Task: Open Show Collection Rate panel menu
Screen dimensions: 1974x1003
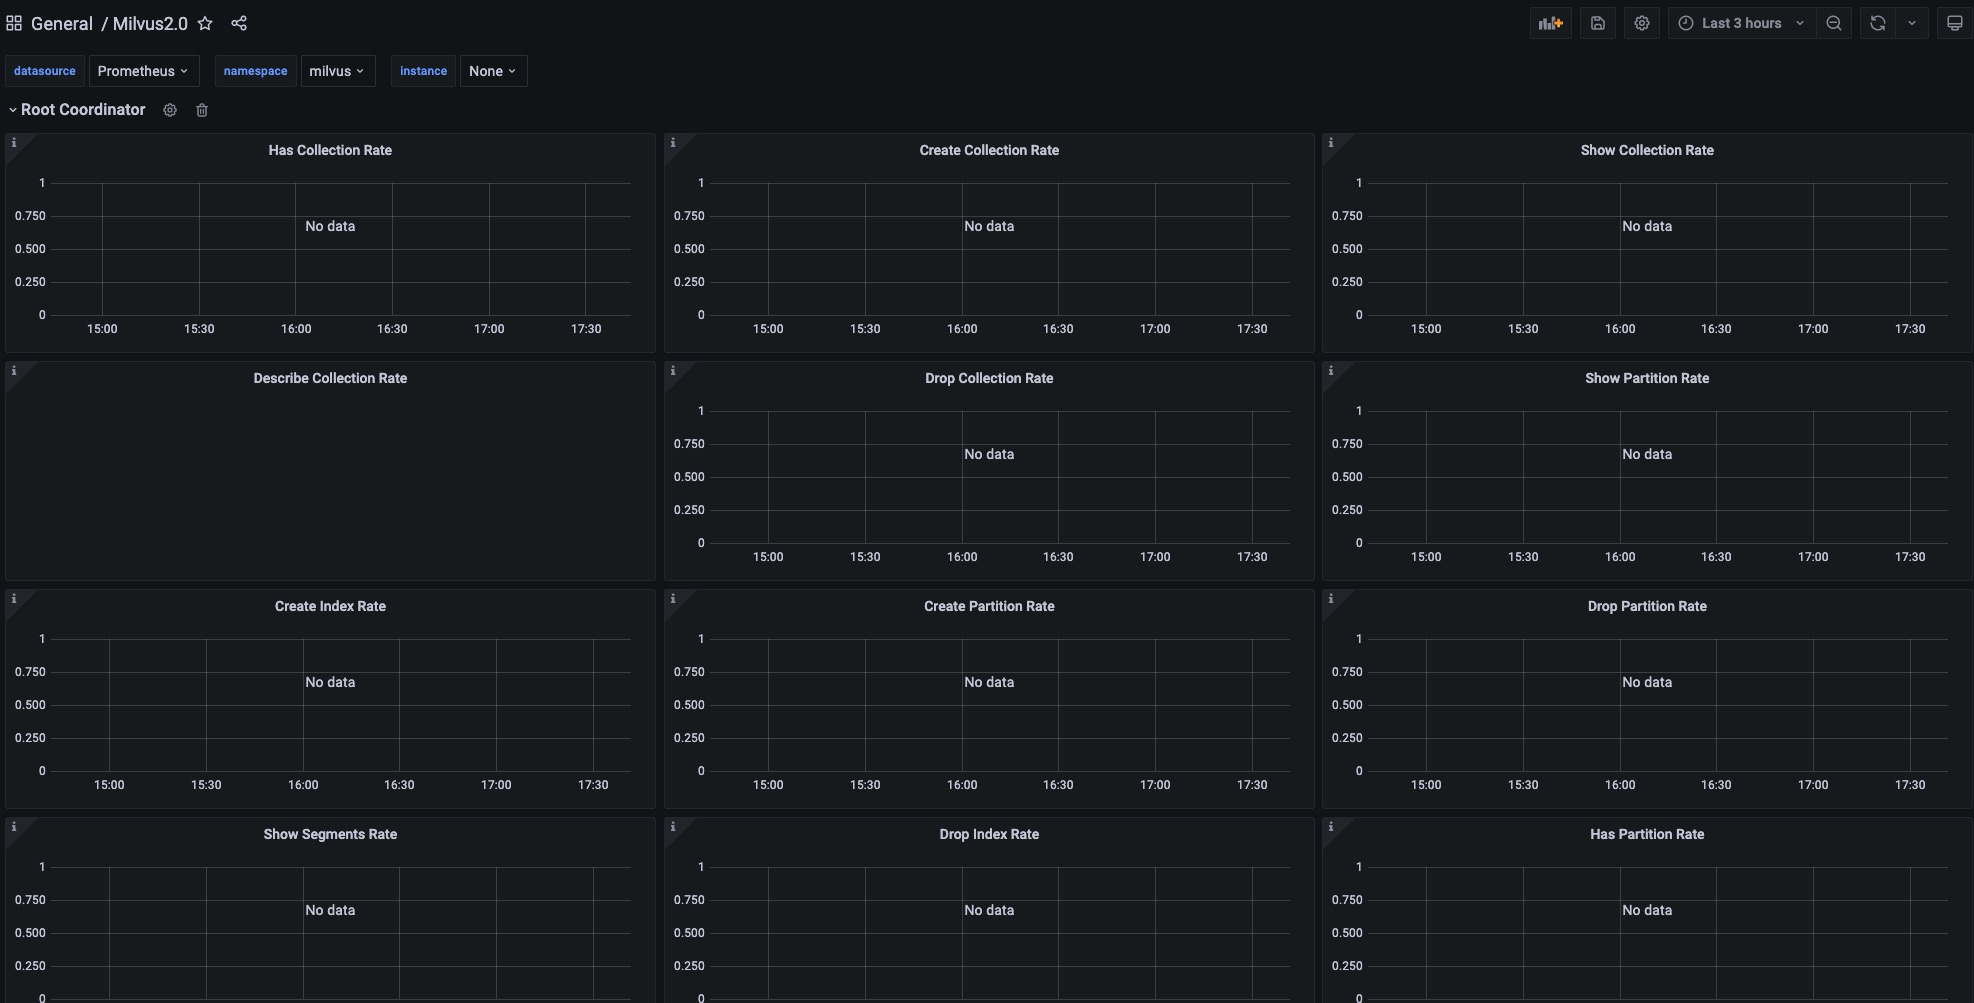Action: tap(1647, 150)
